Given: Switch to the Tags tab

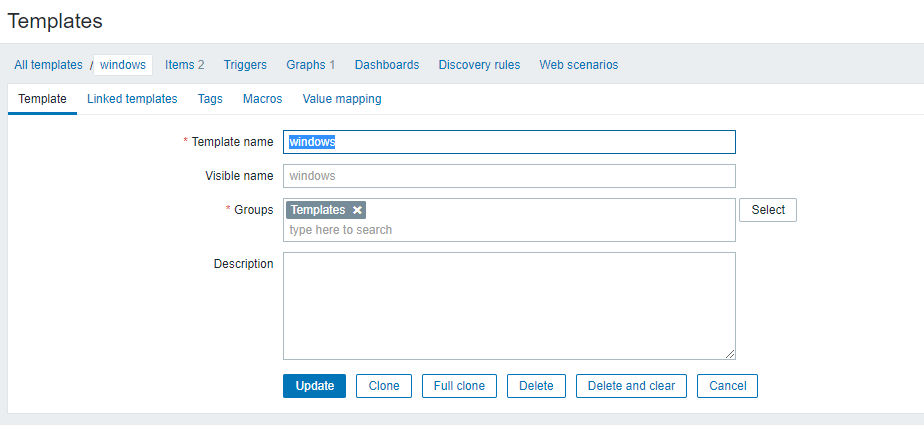Looking at the screenshot, I should (x=210, y=99).
